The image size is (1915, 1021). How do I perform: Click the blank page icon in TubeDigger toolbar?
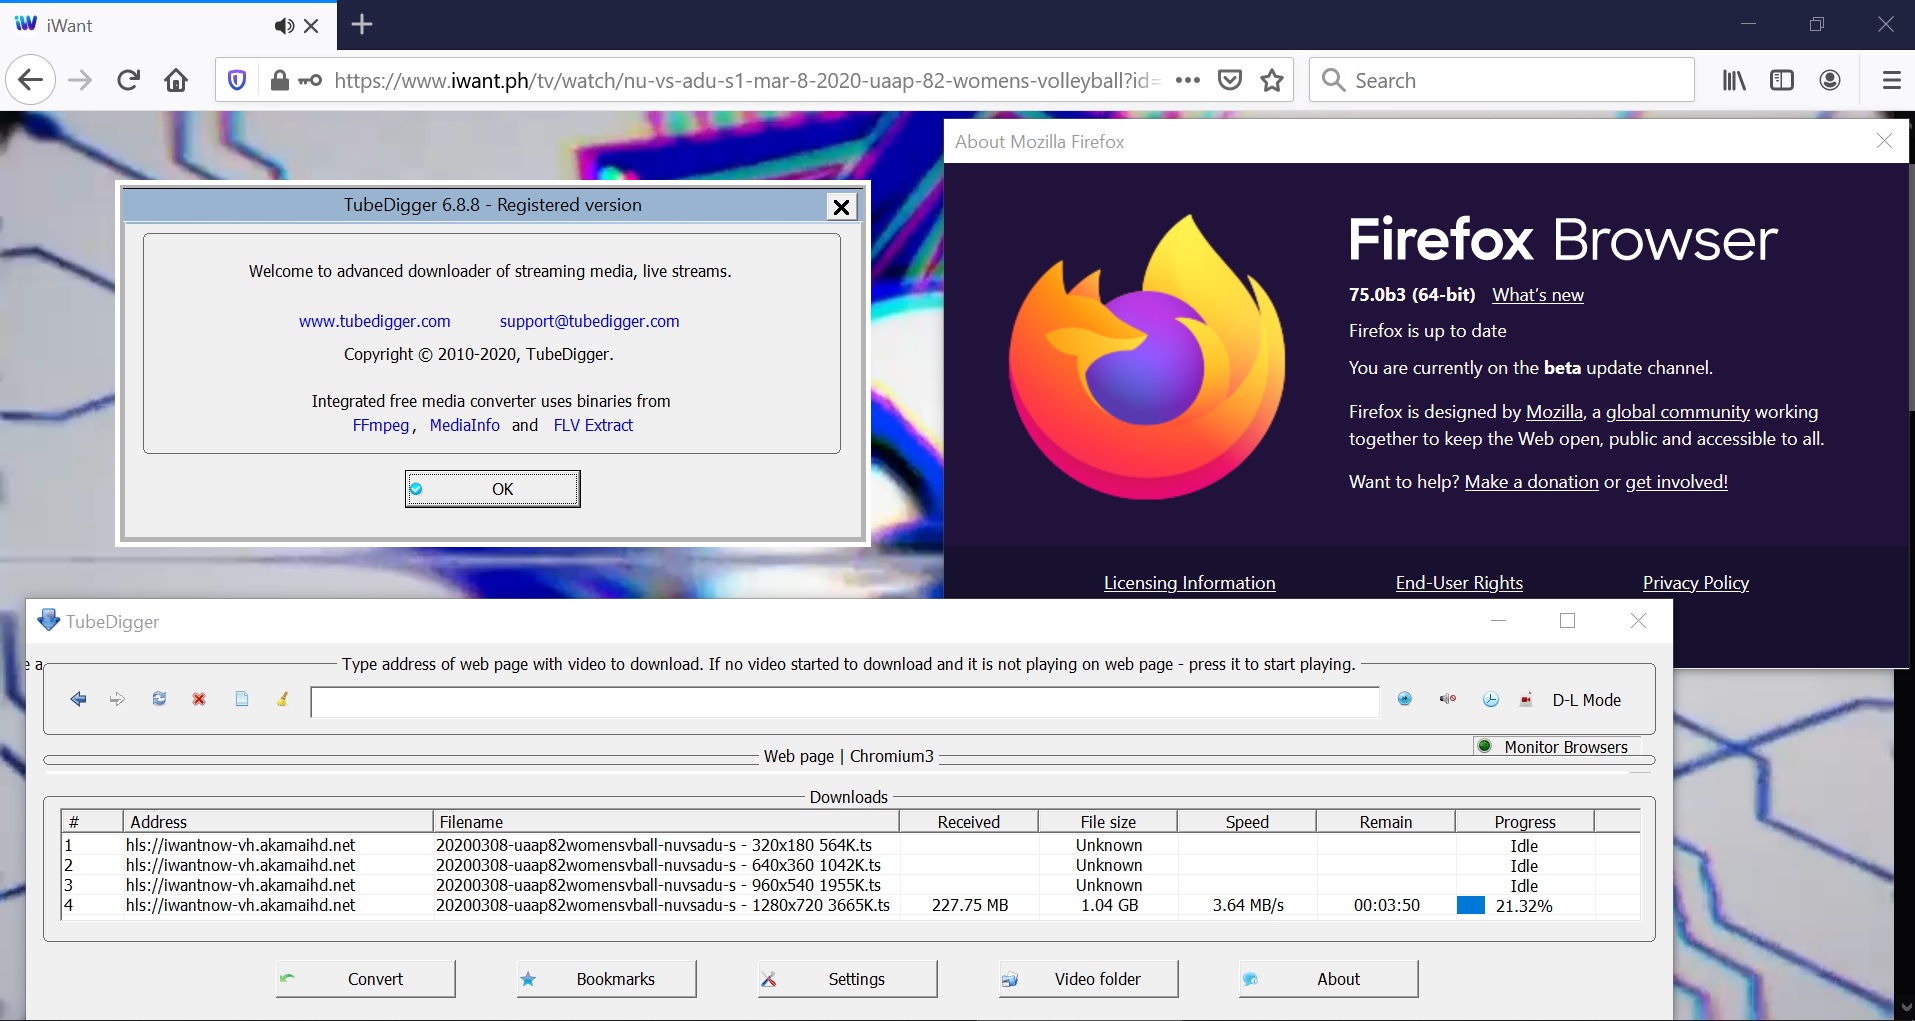[x=241, y=699]
